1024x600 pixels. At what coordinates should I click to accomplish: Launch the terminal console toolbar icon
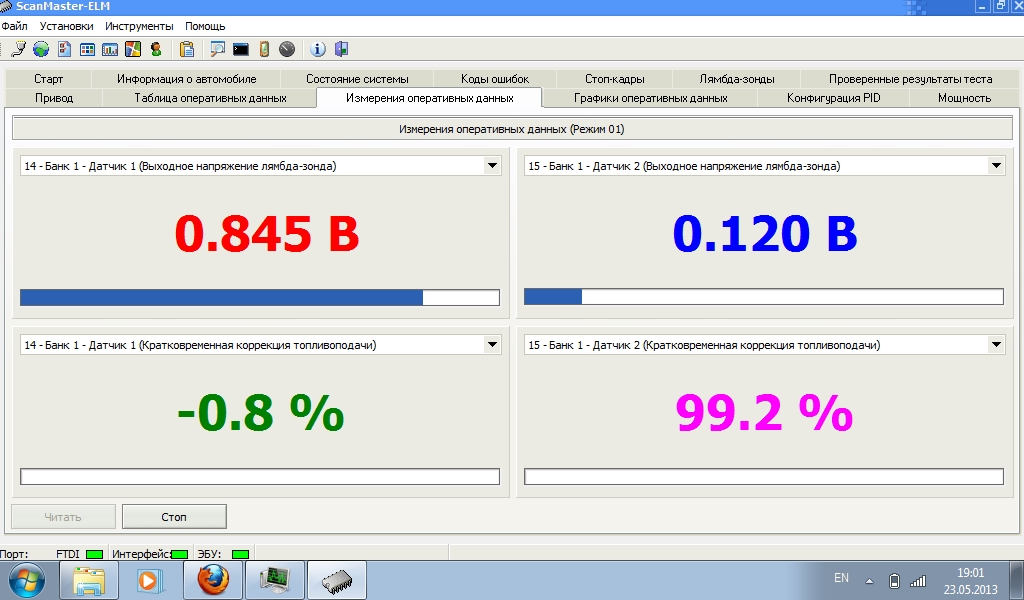click(240, 48)
